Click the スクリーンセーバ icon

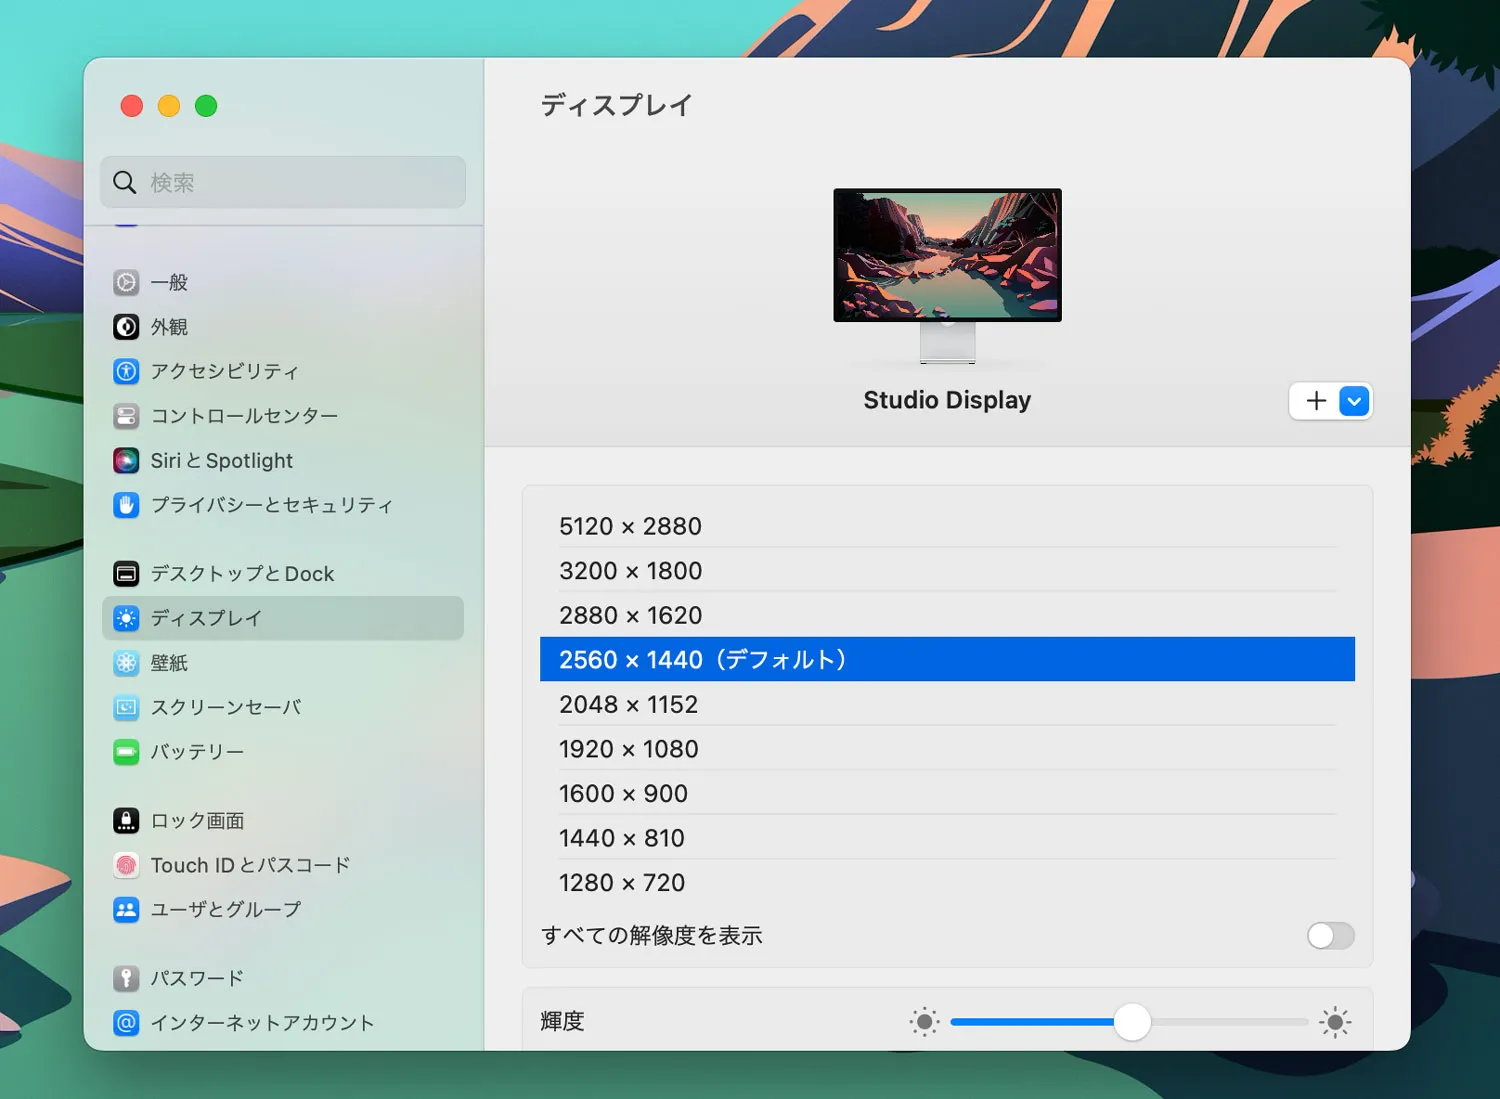click(126, 707)
